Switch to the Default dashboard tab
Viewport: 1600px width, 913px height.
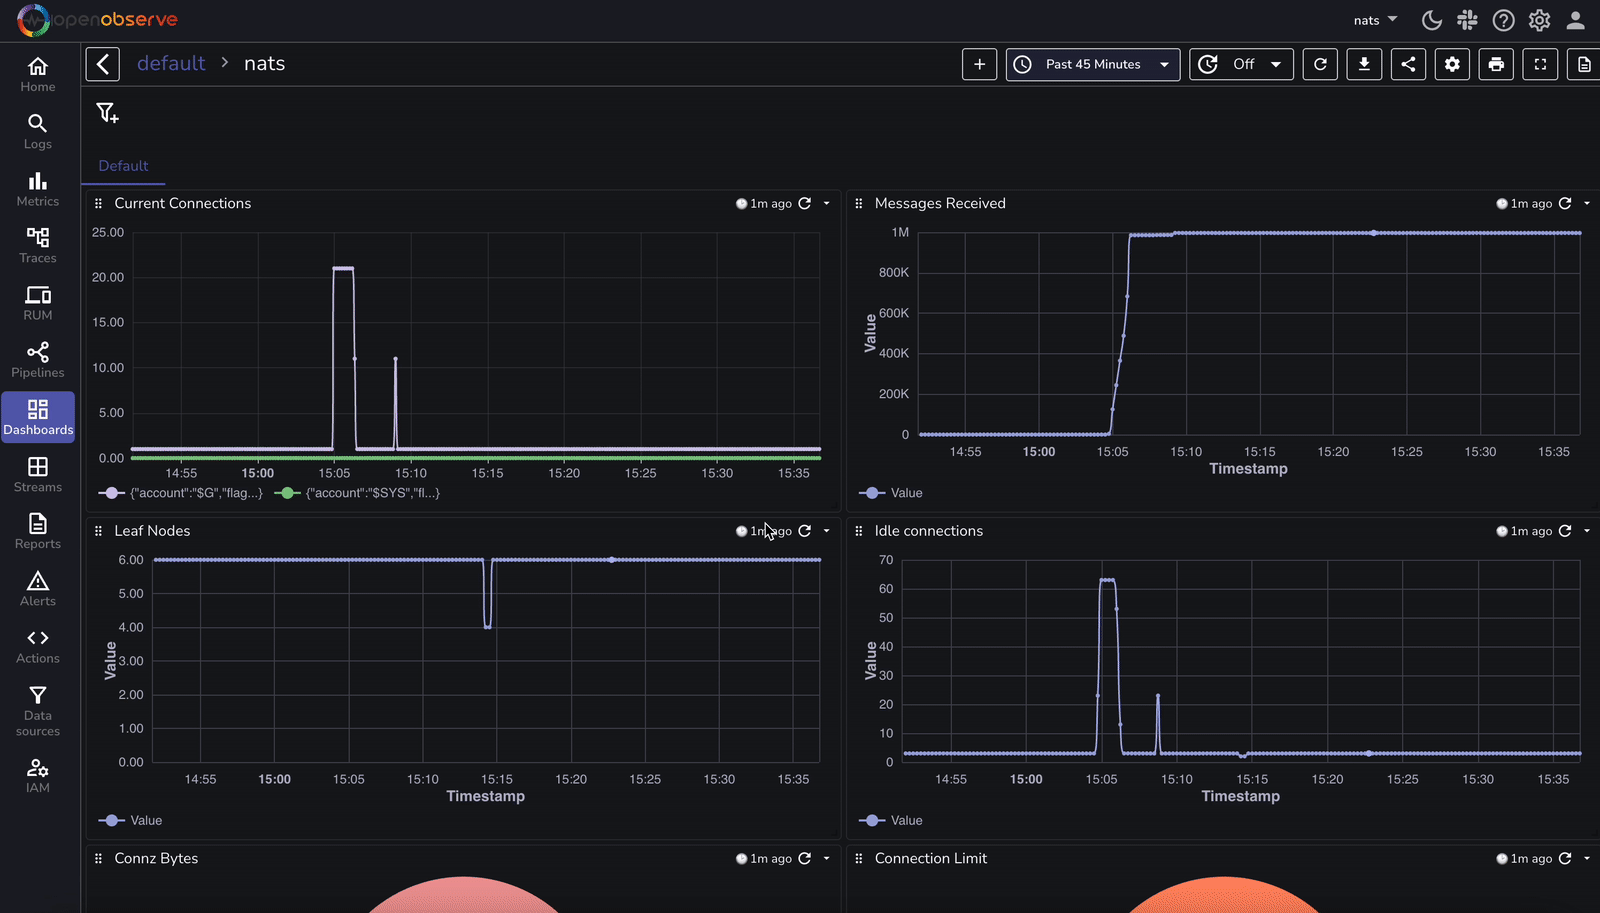pos(123,166)
